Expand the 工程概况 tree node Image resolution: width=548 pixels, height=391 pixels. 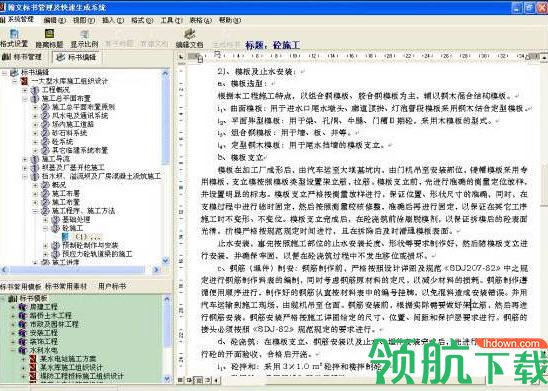[25, 90]
